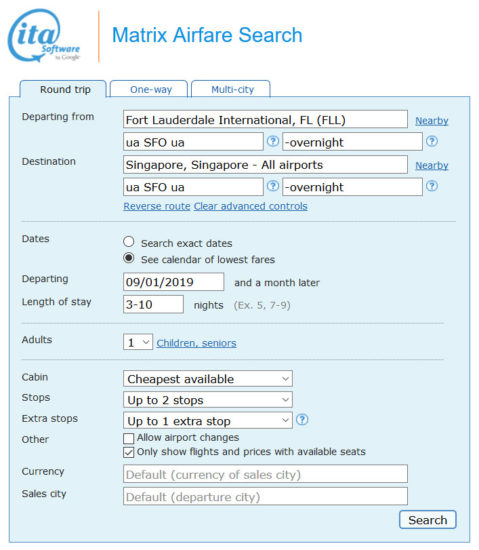
Task: Click the Sales city input field
Action: pyautogui.click(x=265, y=496)
